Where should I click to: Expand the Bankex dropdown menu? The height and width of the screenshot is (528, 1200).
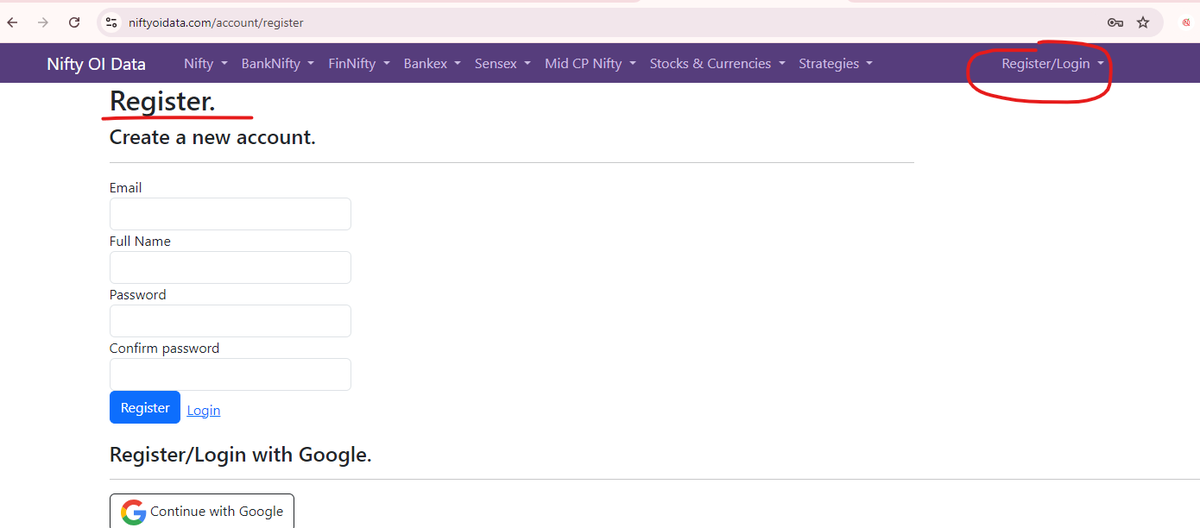click(432, 64)
